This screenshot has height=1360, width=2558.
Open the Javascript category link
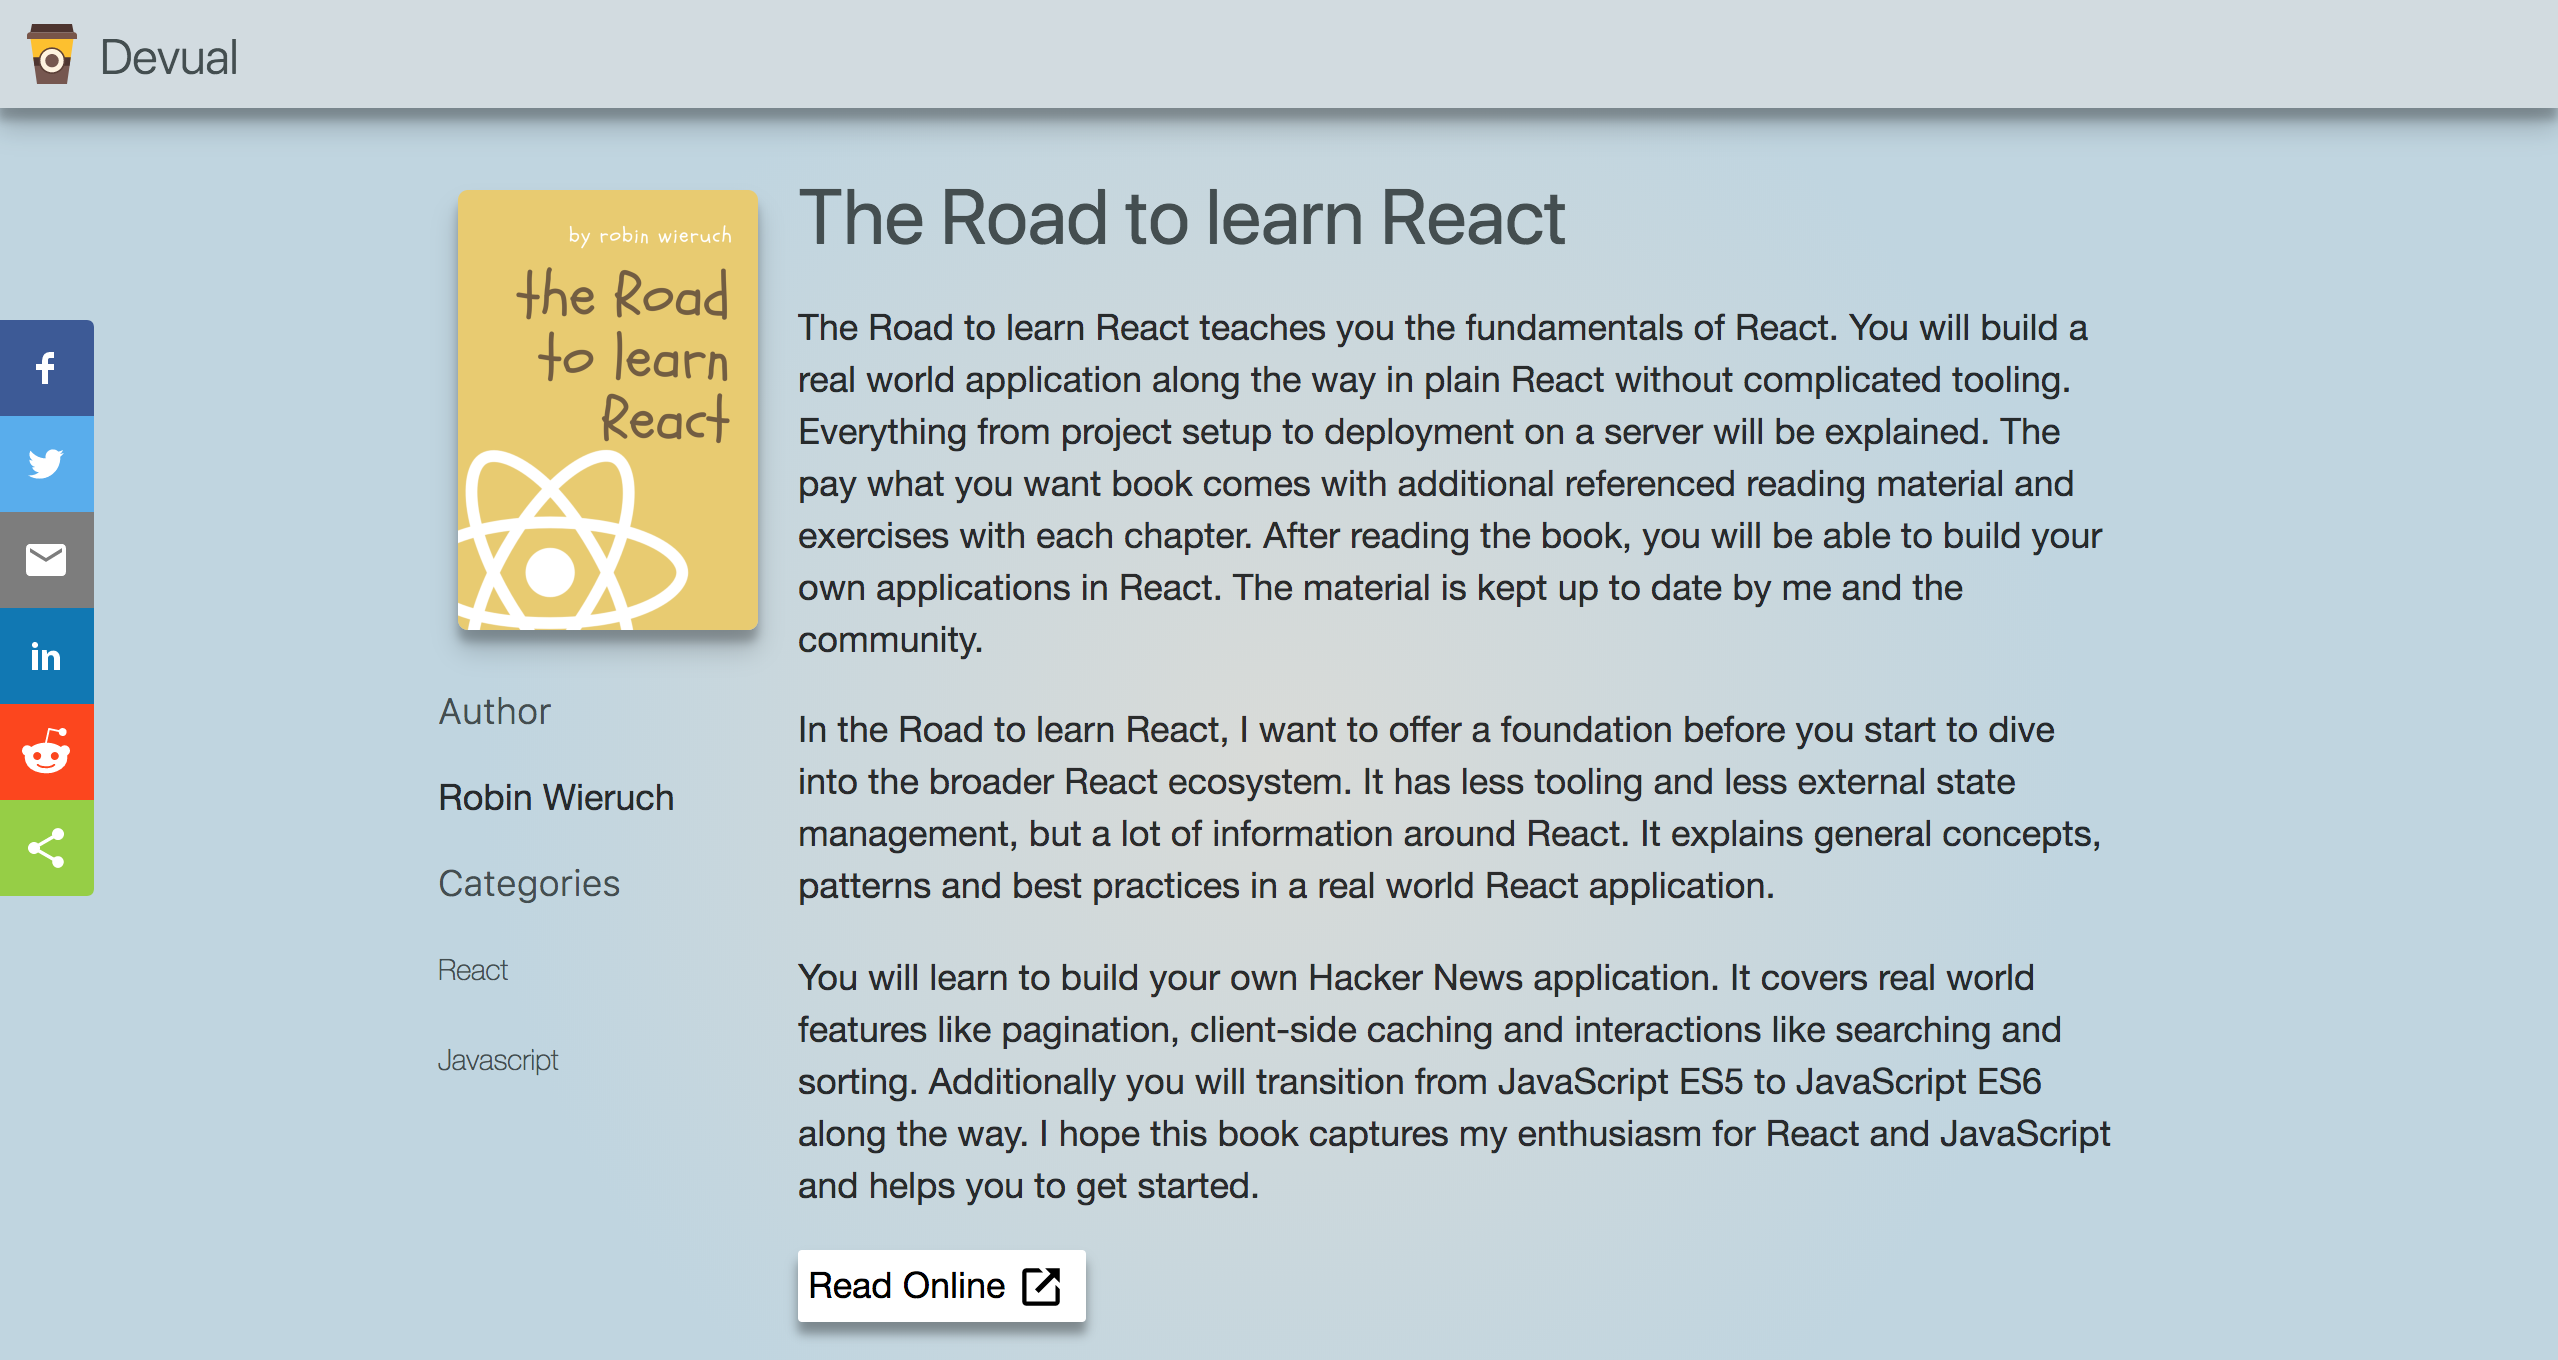[498, 1060]
